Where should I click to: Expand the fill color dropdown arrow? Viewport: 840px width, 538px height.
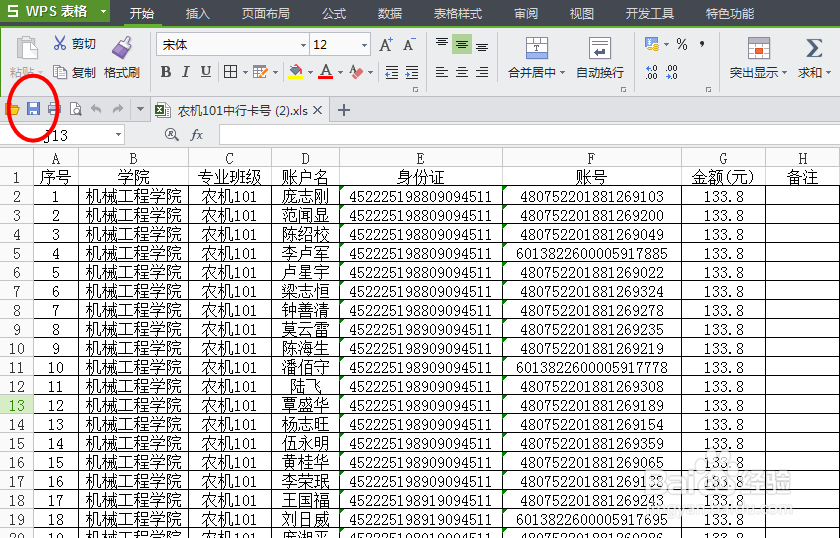click(x=310, y=72)
